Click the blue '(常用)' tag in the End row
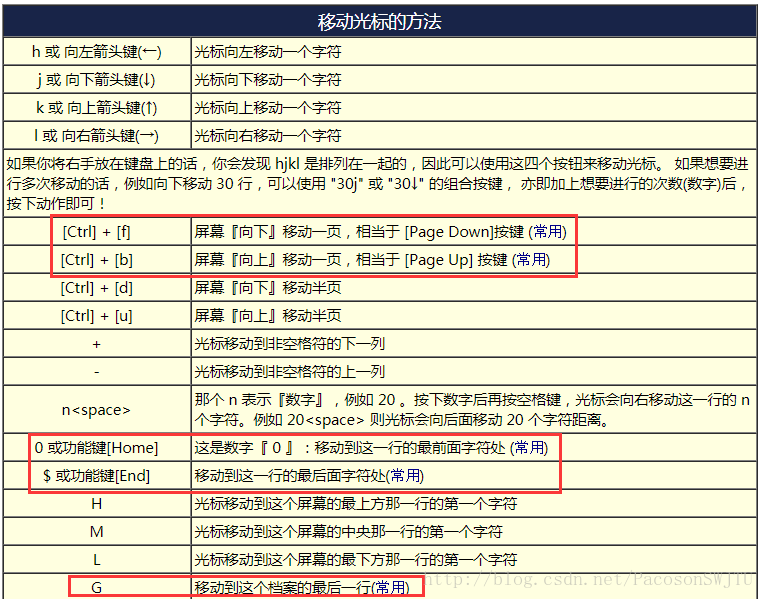 (405, 476)
